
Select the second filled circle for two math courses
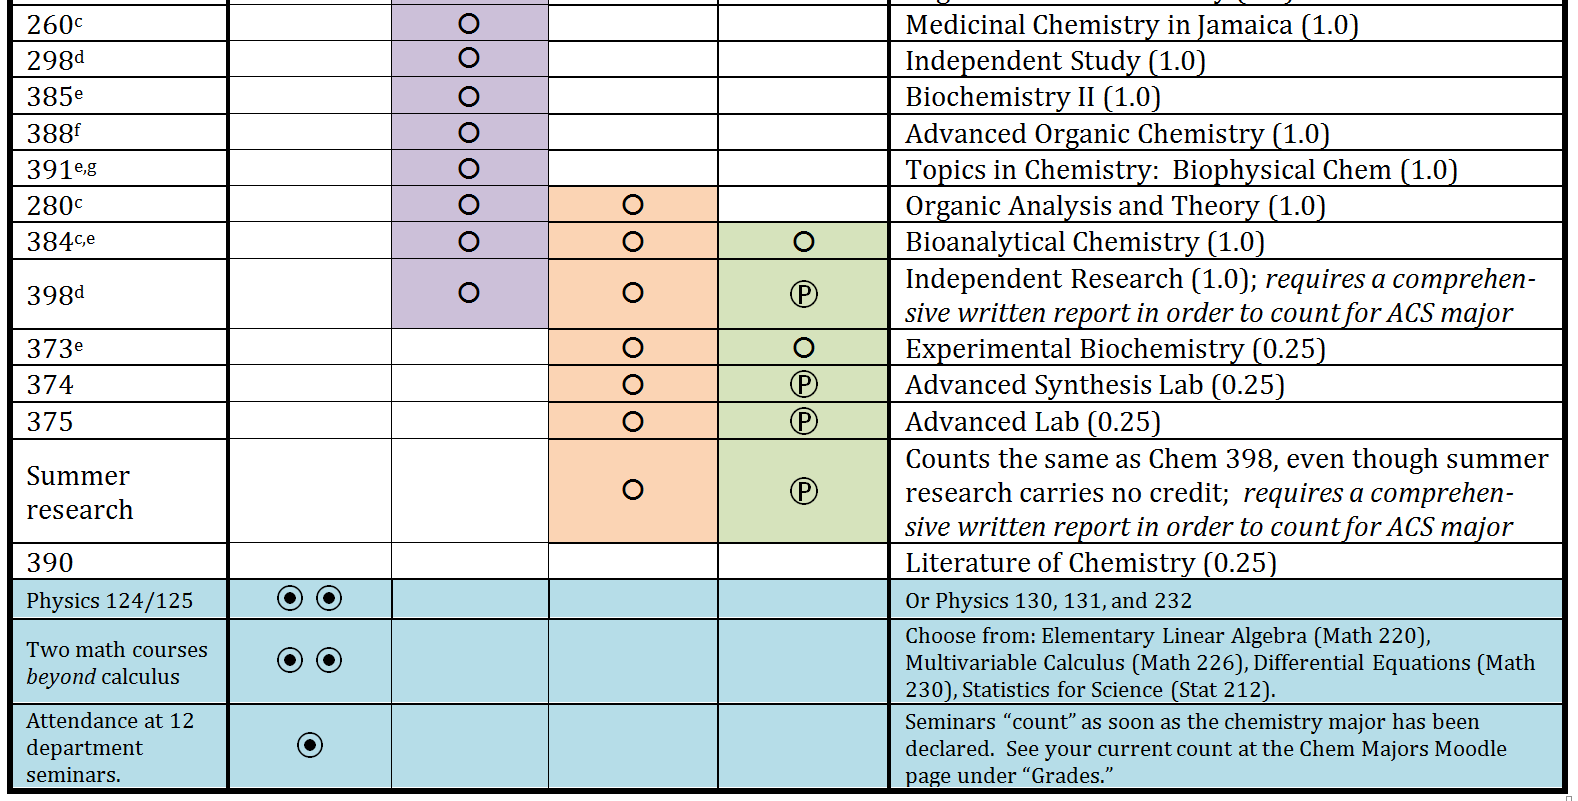coord(329,660)
